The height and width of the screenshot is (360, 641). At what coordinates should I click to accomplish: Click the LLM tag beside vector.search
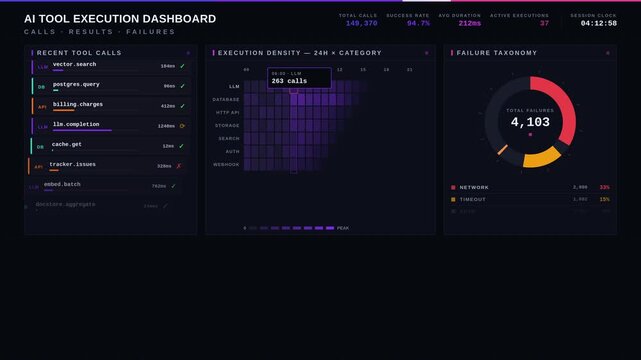point(43,67)
